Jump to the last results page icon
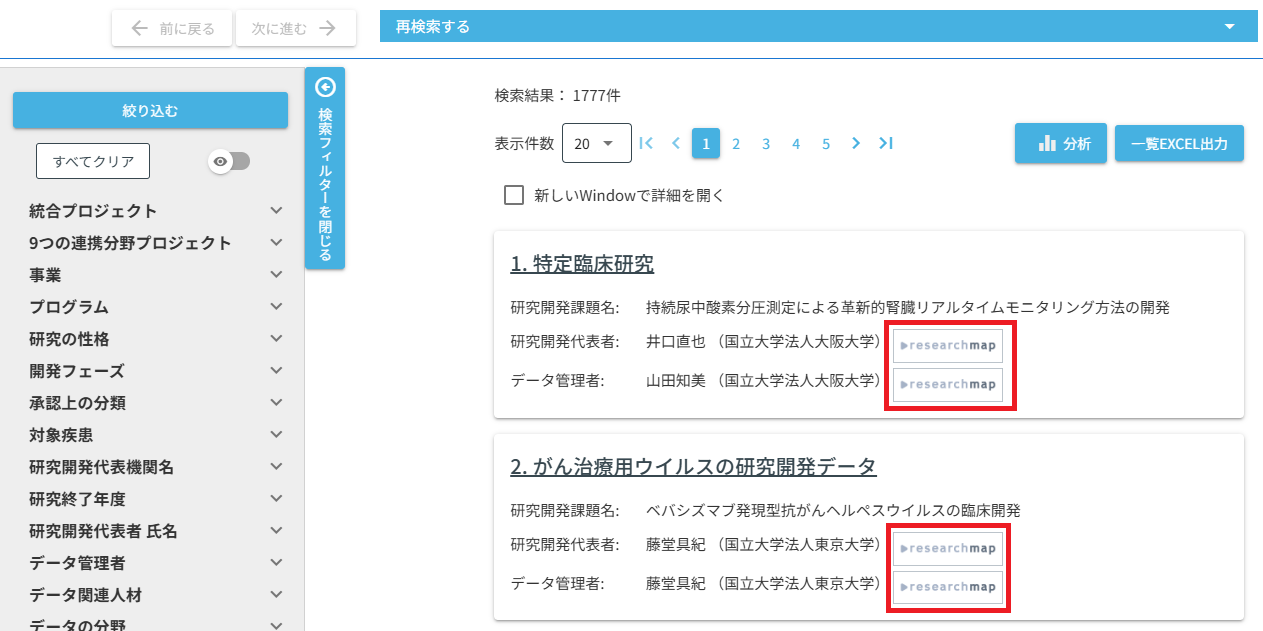1263x631 pixels. coord(885,143)
